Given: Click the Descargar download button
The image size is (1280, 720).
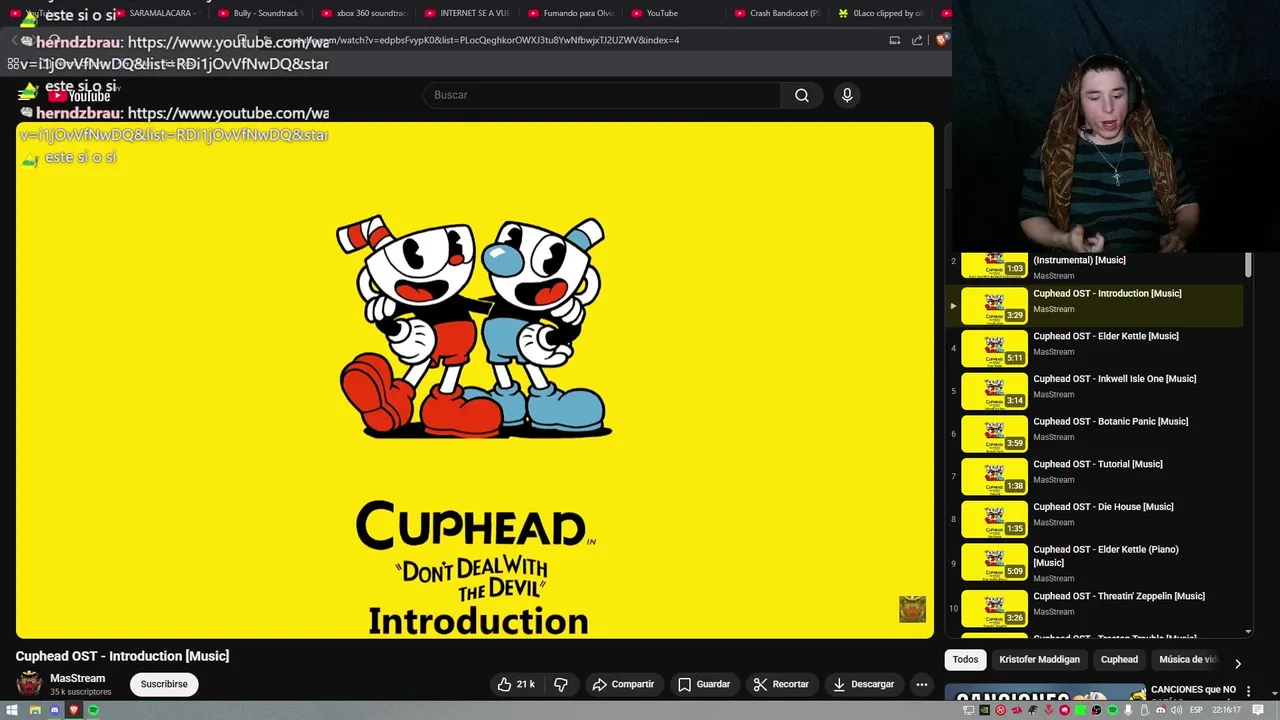Looking at the screenshot, I should [863, 684].
